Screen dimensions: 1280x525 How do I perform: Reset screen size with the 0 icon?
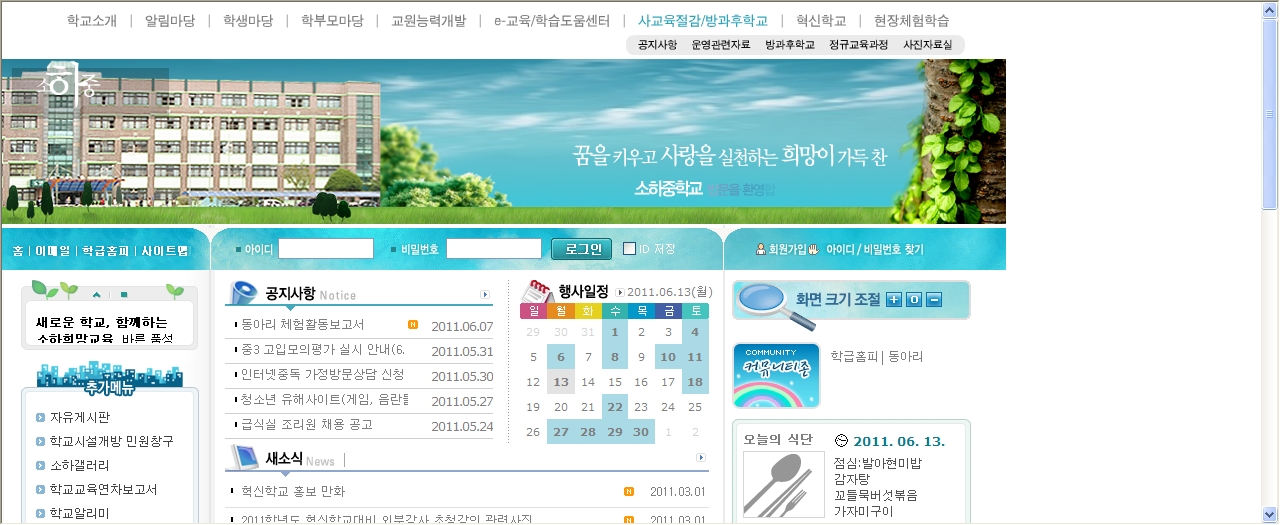point(914,300)
